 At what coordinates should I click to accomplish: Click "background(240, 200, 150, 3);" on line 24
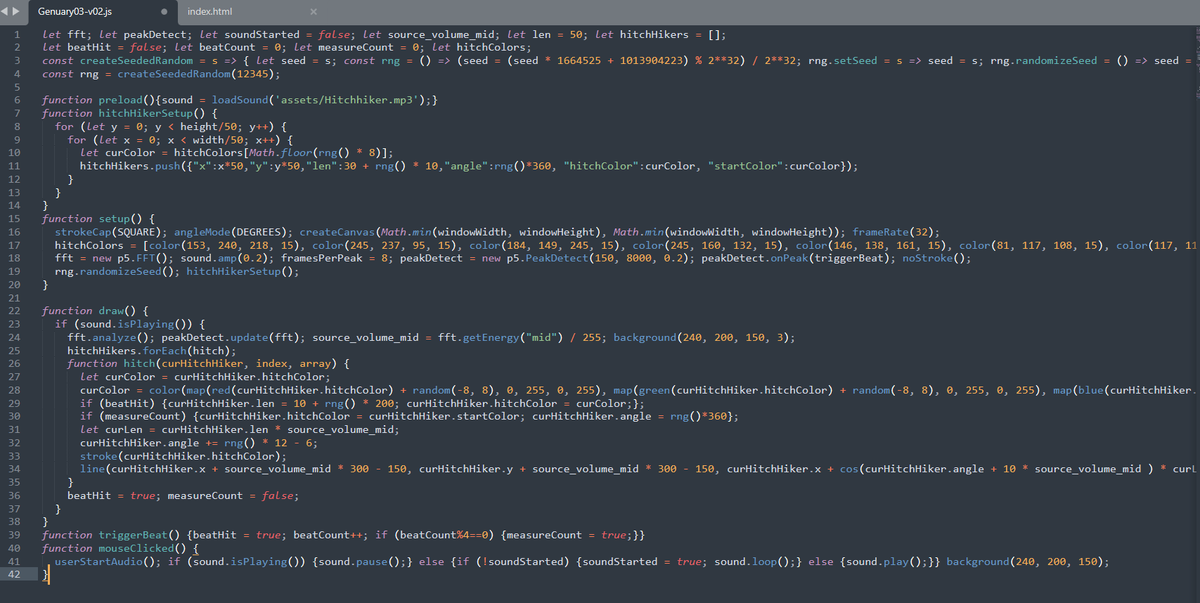(705, 337)
